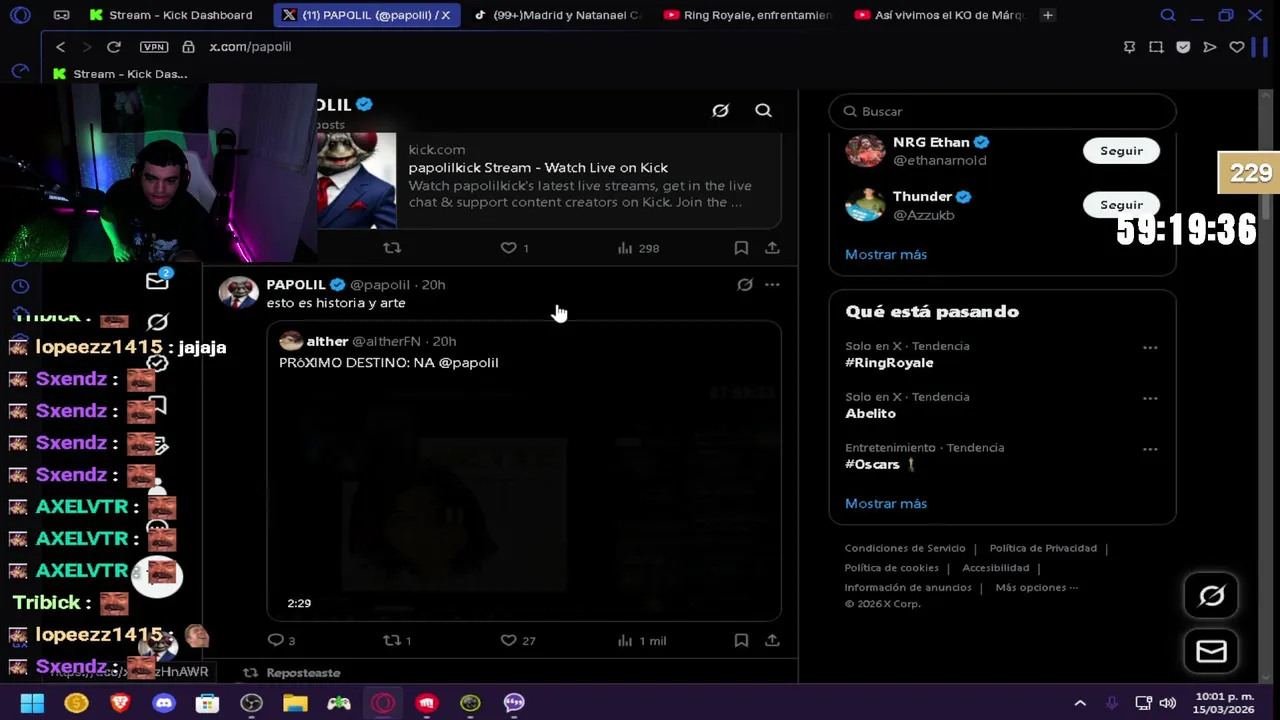Take a snapshot with toolbar capture icon

pos(1156,47)
